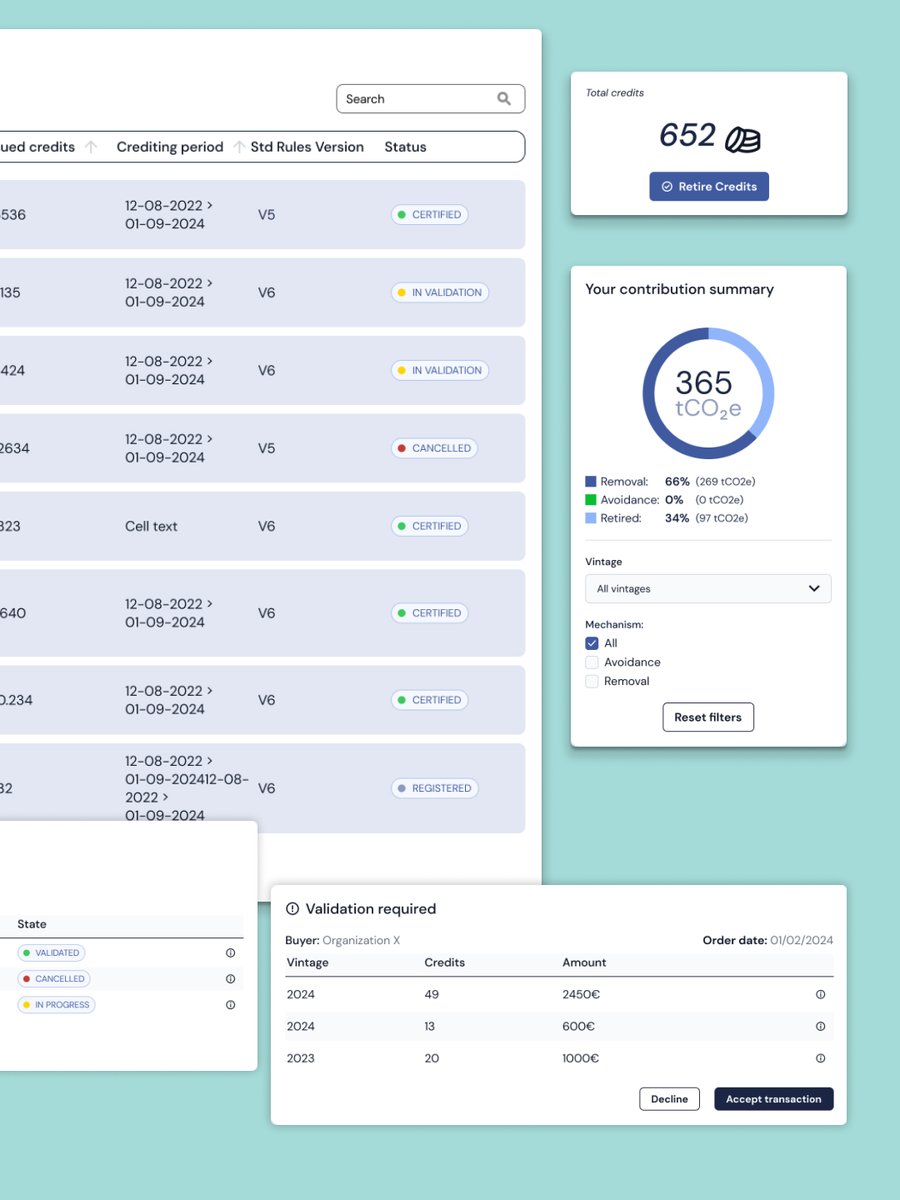This screenshot has width=900, height=1200.
Task: Click the info icon next to CANCELLED state
Action: tap(230, 979)
